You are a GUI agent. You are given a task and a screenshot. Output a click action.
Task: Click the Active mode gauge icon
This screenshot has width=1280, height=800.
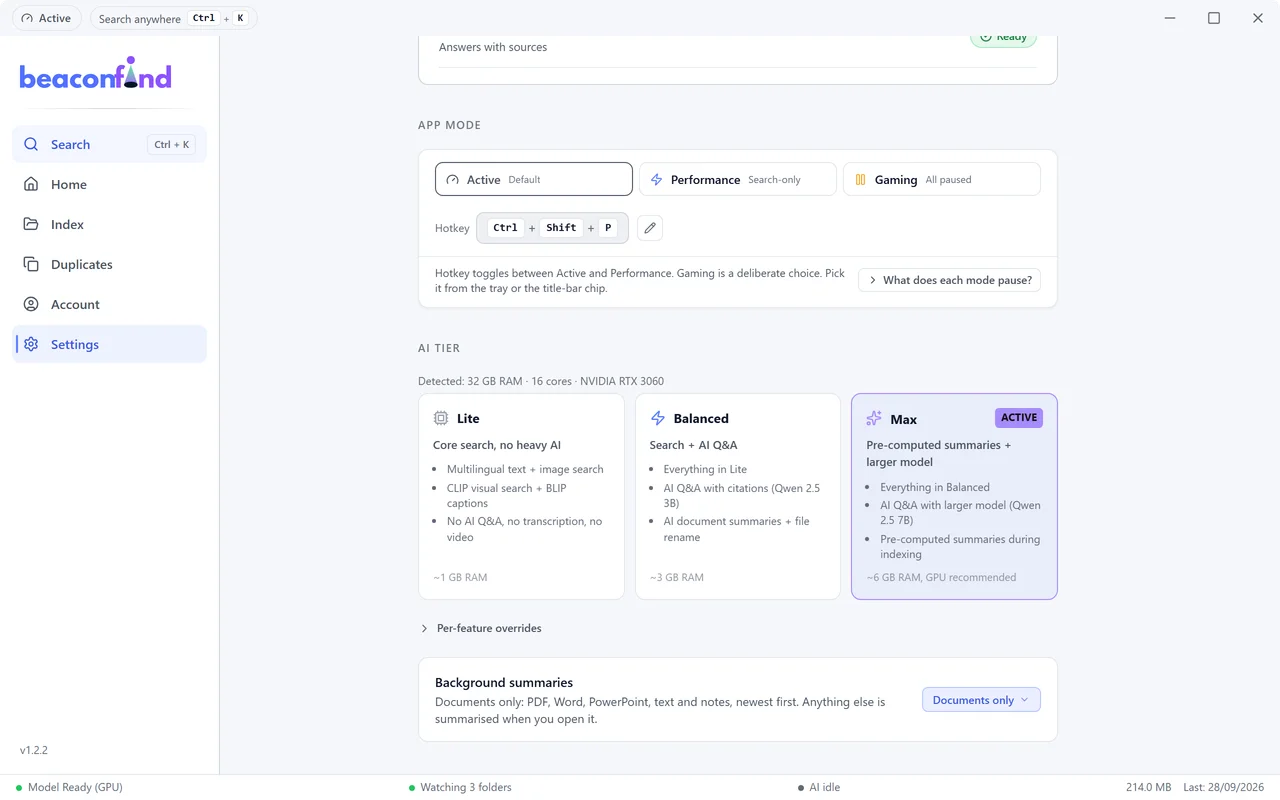453,180
